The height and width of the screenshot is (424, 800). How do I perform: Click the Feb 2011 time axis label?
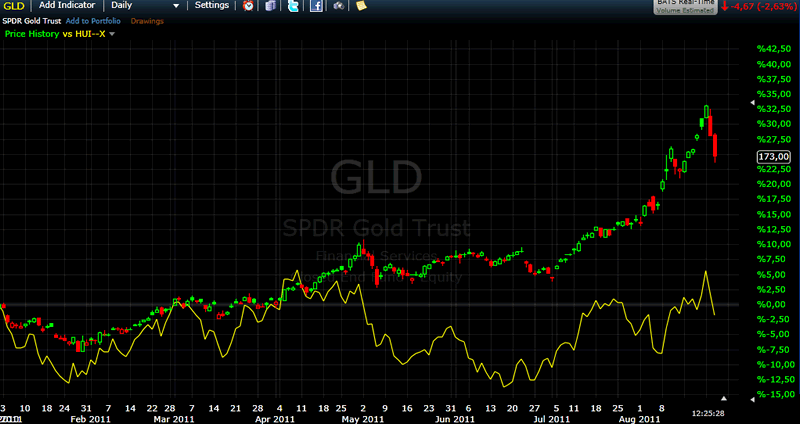pos(91,419)
